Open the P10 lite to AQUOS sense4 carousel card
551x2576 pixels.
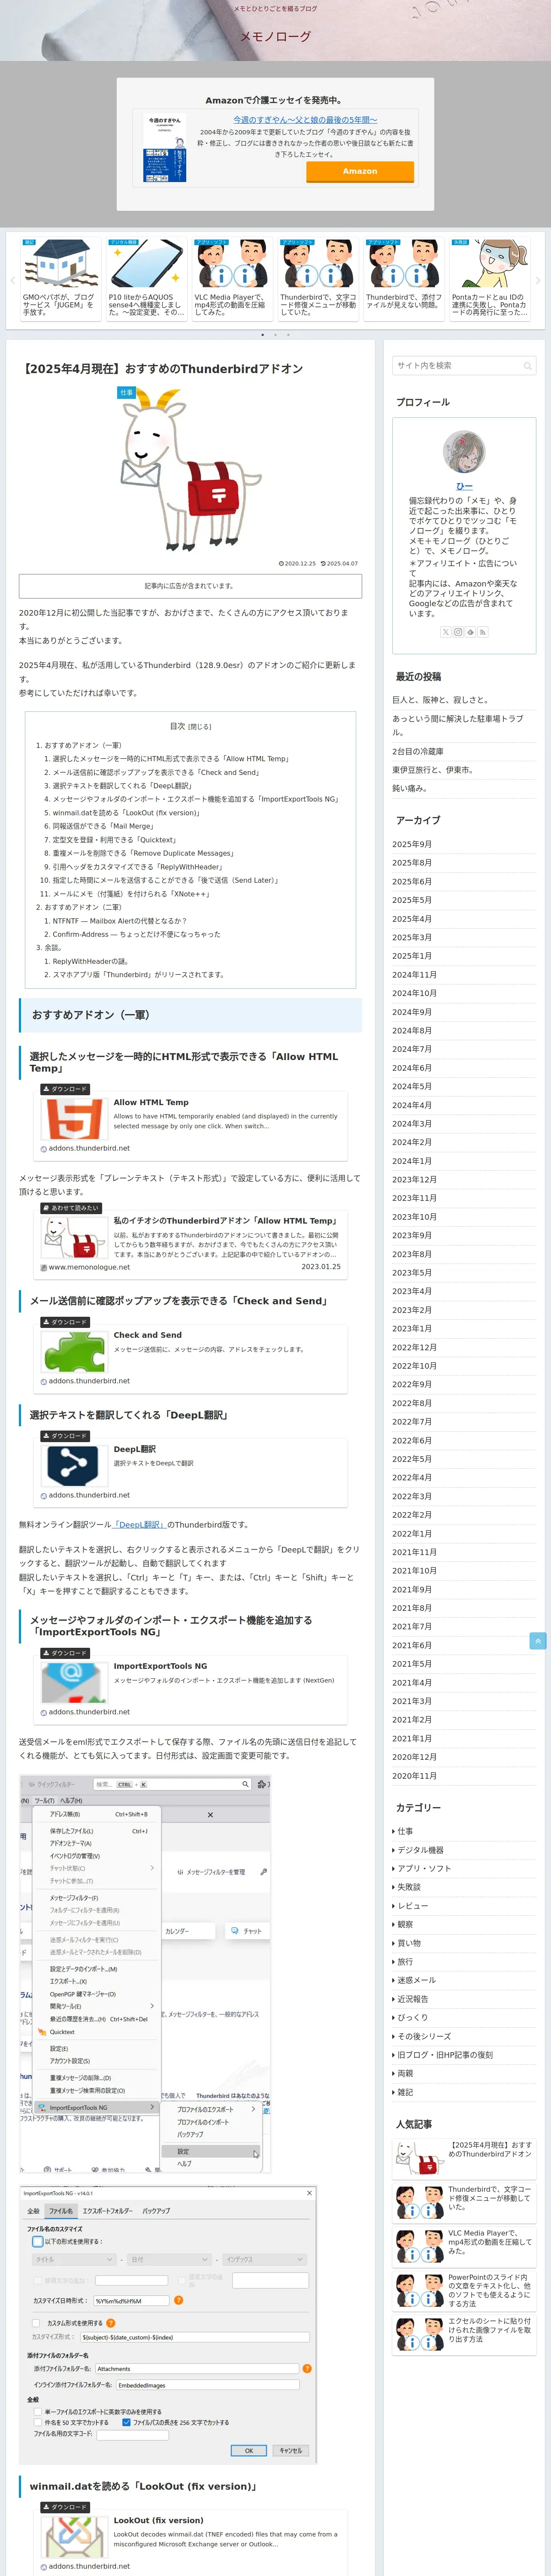click(147, 278)
